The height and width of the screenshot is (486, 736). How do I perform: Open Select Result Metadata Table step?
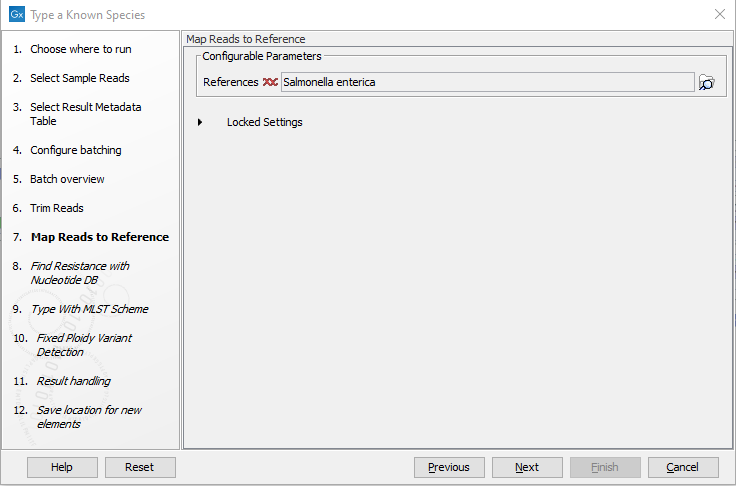point(85,114)
